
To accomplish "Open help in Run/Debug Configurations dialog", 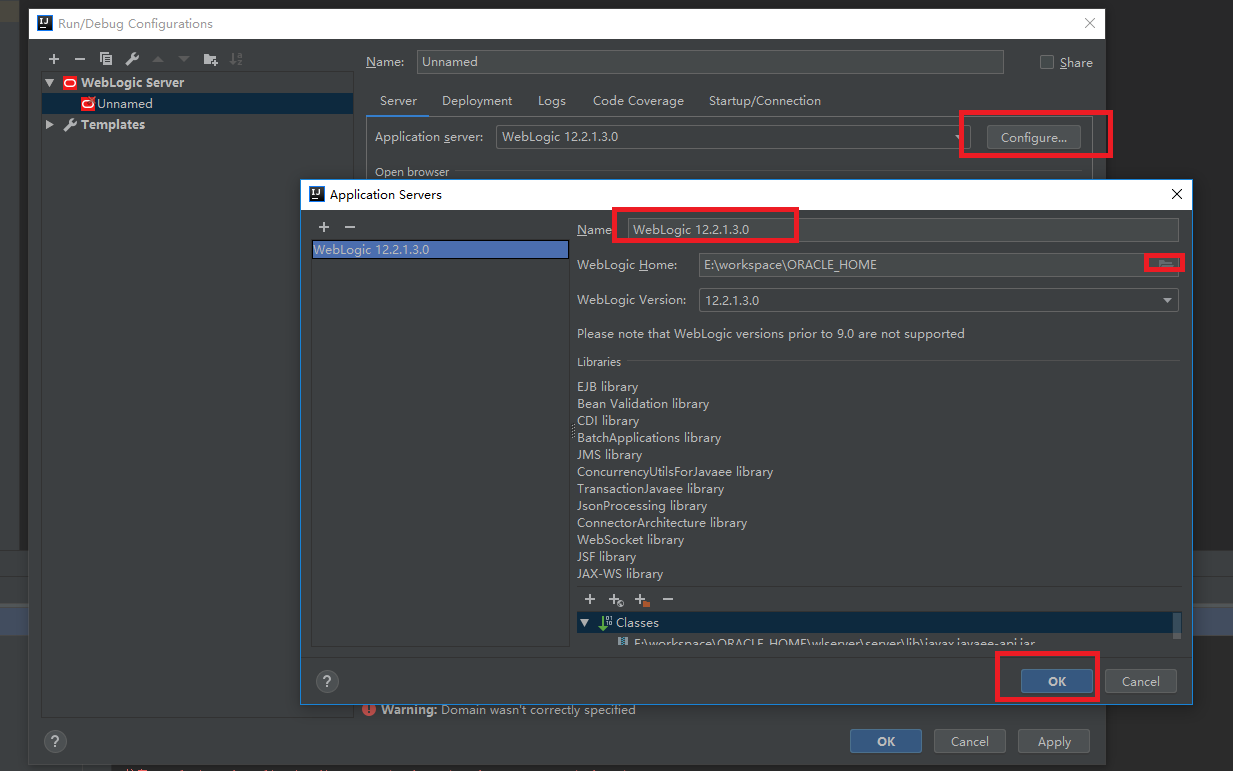I will pyautogui.click(x=56, y=741).
